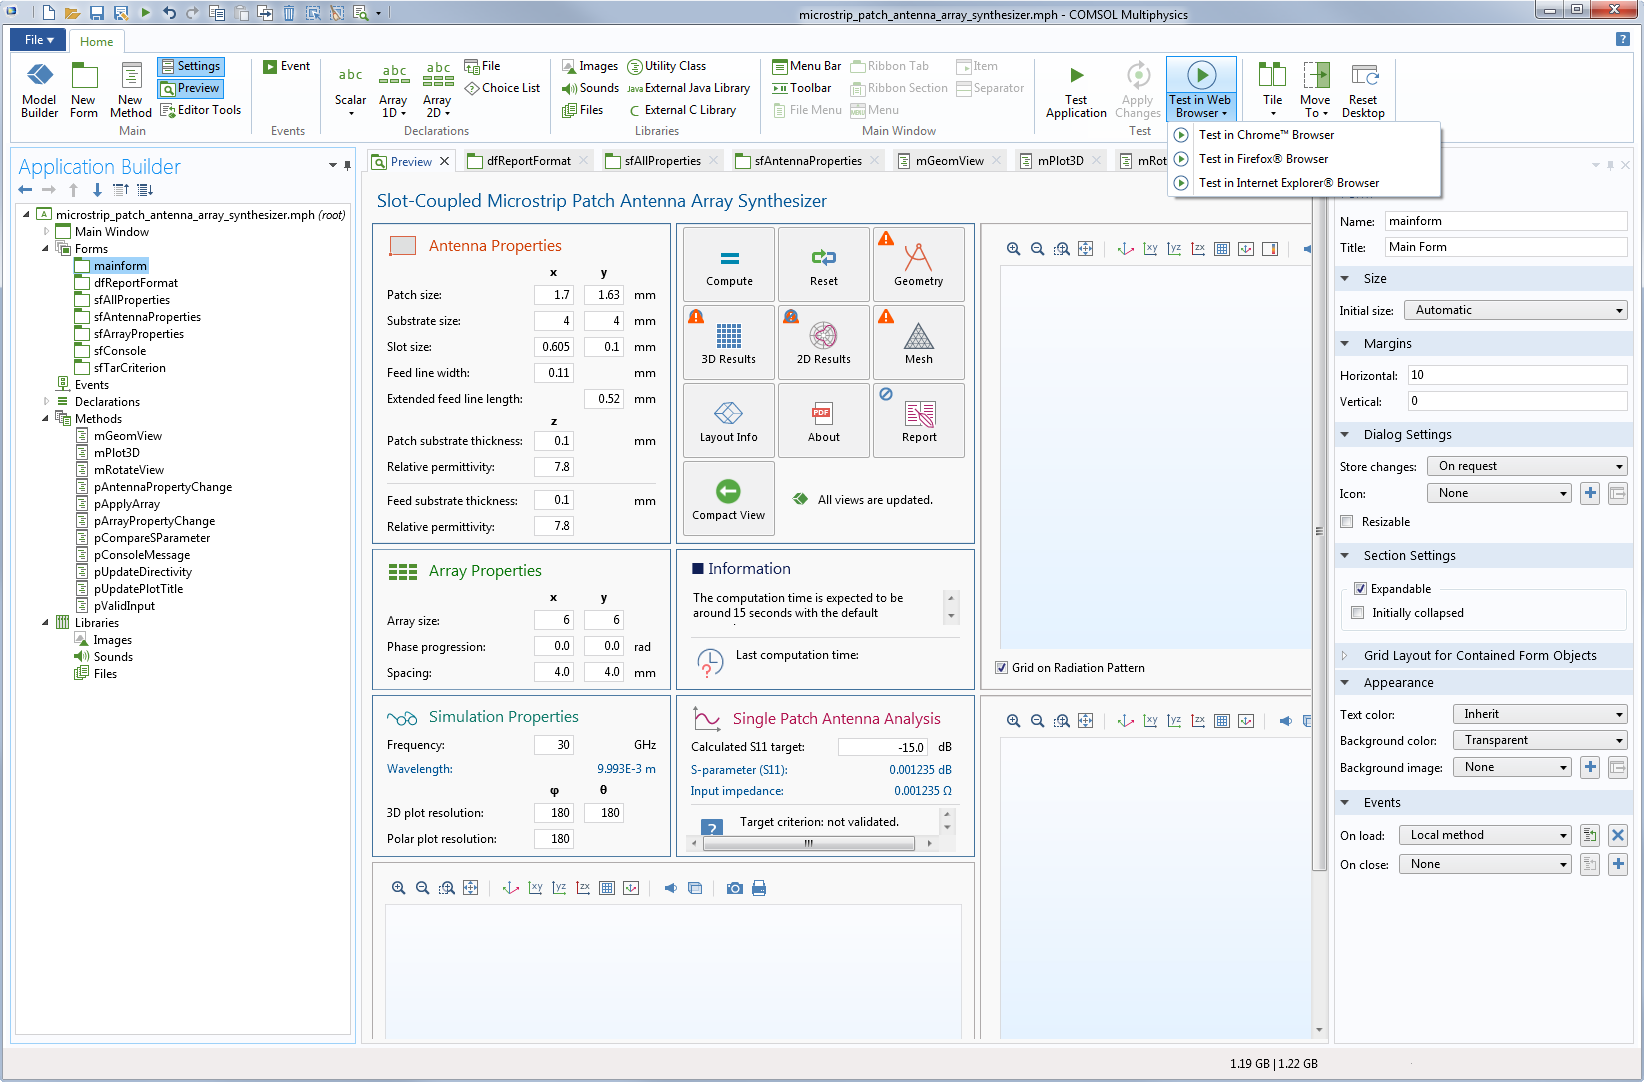Image resolution: width=1644 pixels, height=1082 pixels.
Task: Open the Mesh view button
Action: coord(919,343)
